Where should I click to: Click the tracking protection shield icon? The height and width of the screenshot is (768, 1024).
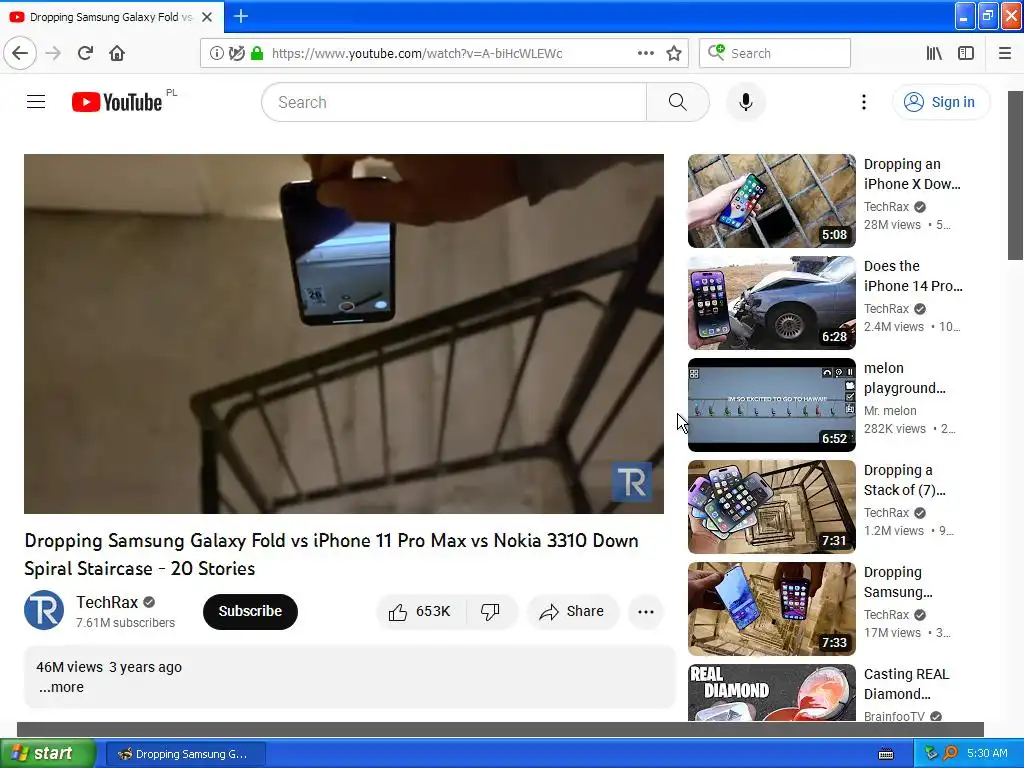[x=236, y=53]
